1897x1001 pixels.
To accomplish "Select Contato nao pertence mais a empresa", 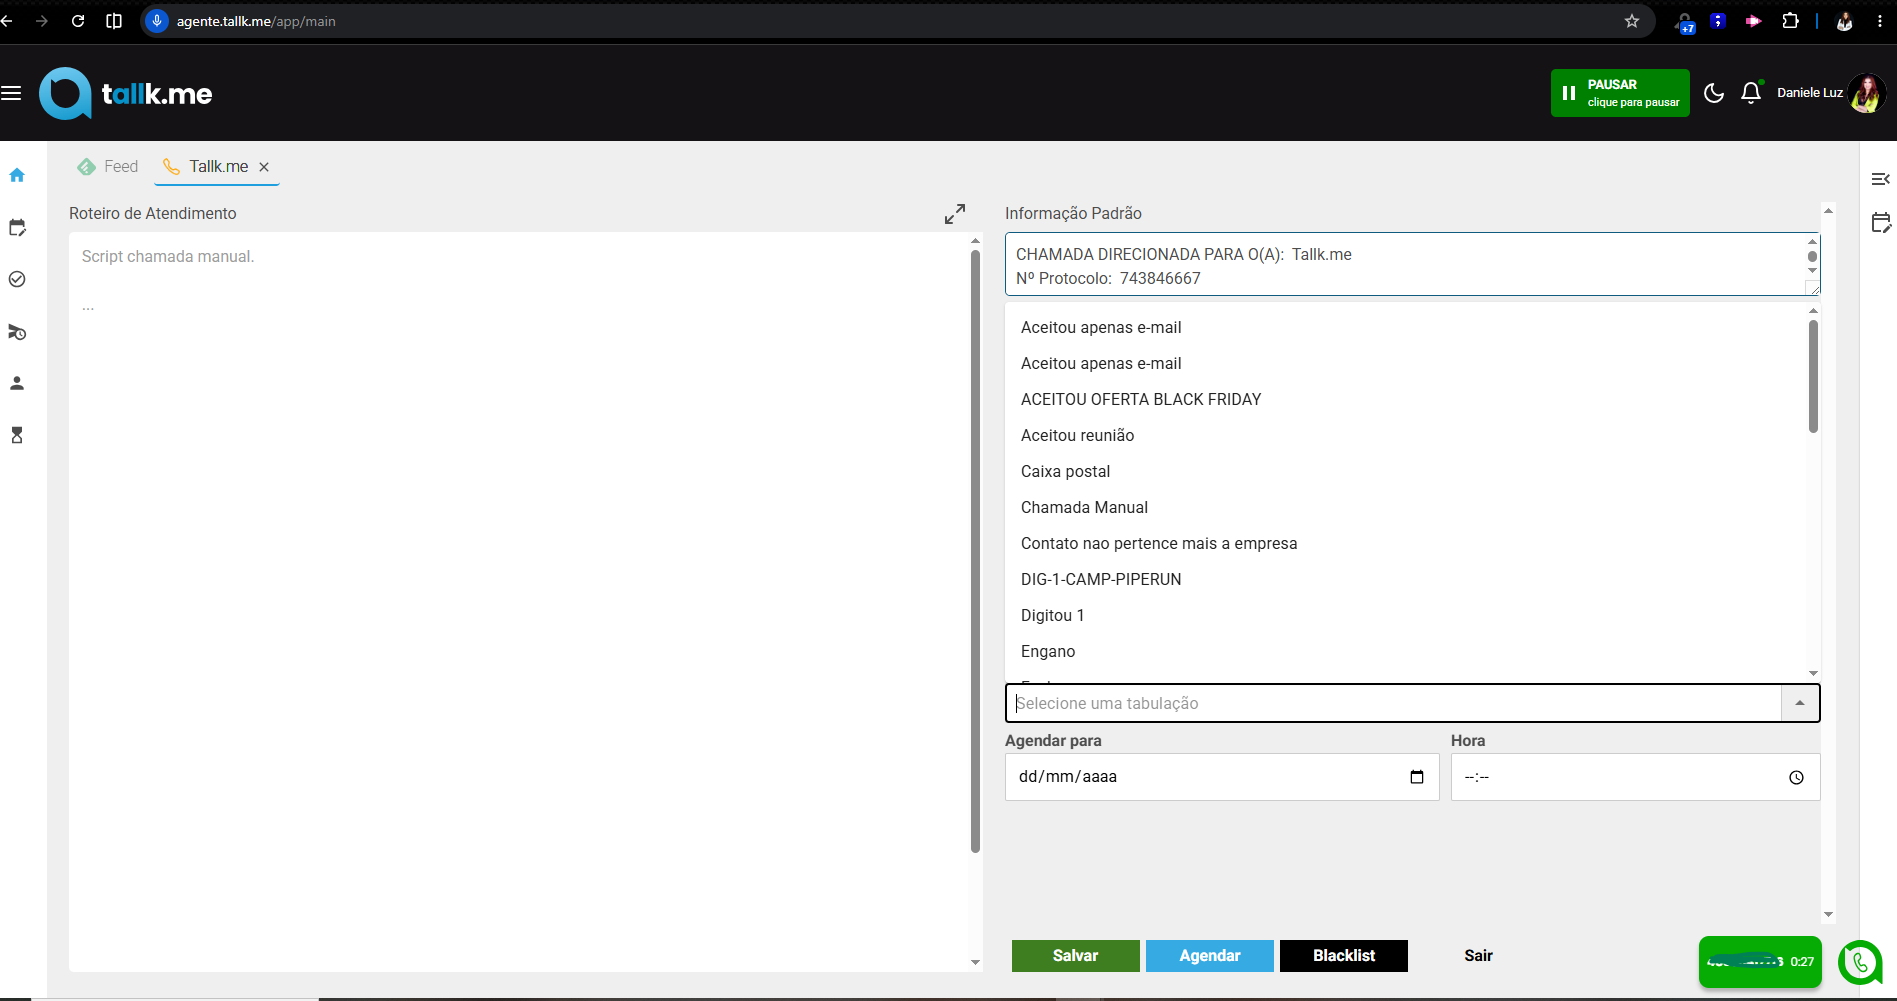I will tap(1159, 543).
